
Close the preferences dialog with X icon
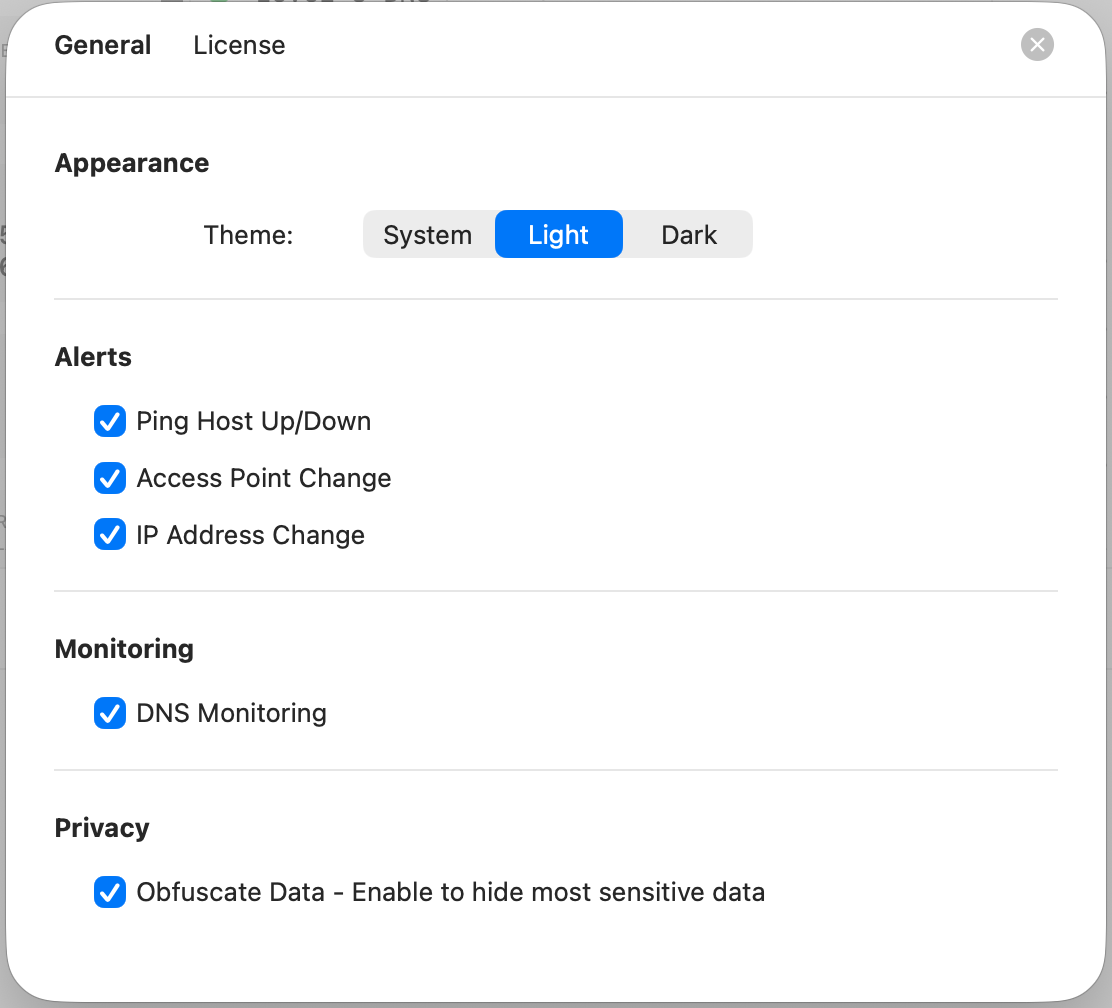click(1037, 45)
